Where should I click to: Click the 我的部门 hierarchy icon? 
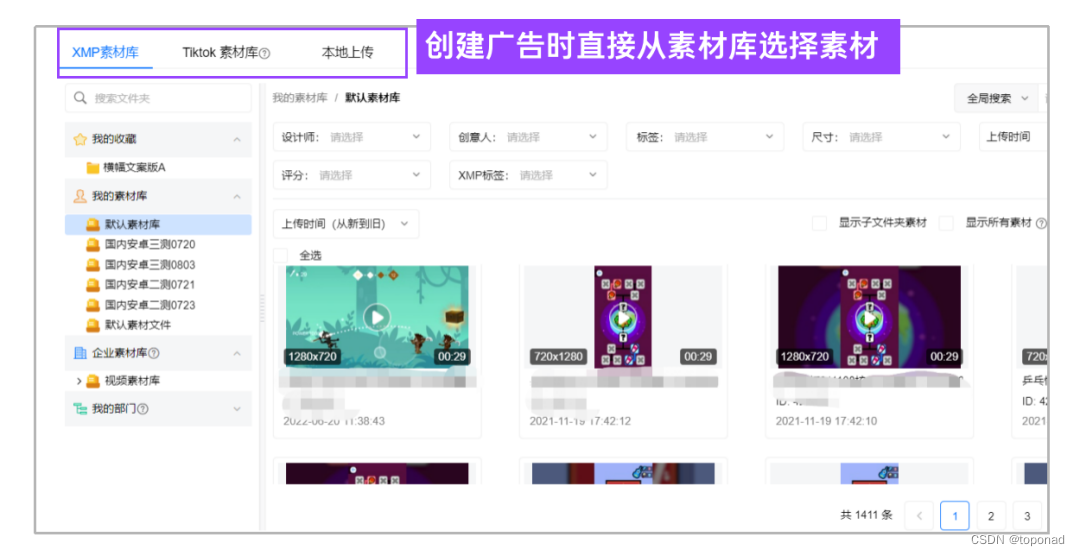click(80, 409)
